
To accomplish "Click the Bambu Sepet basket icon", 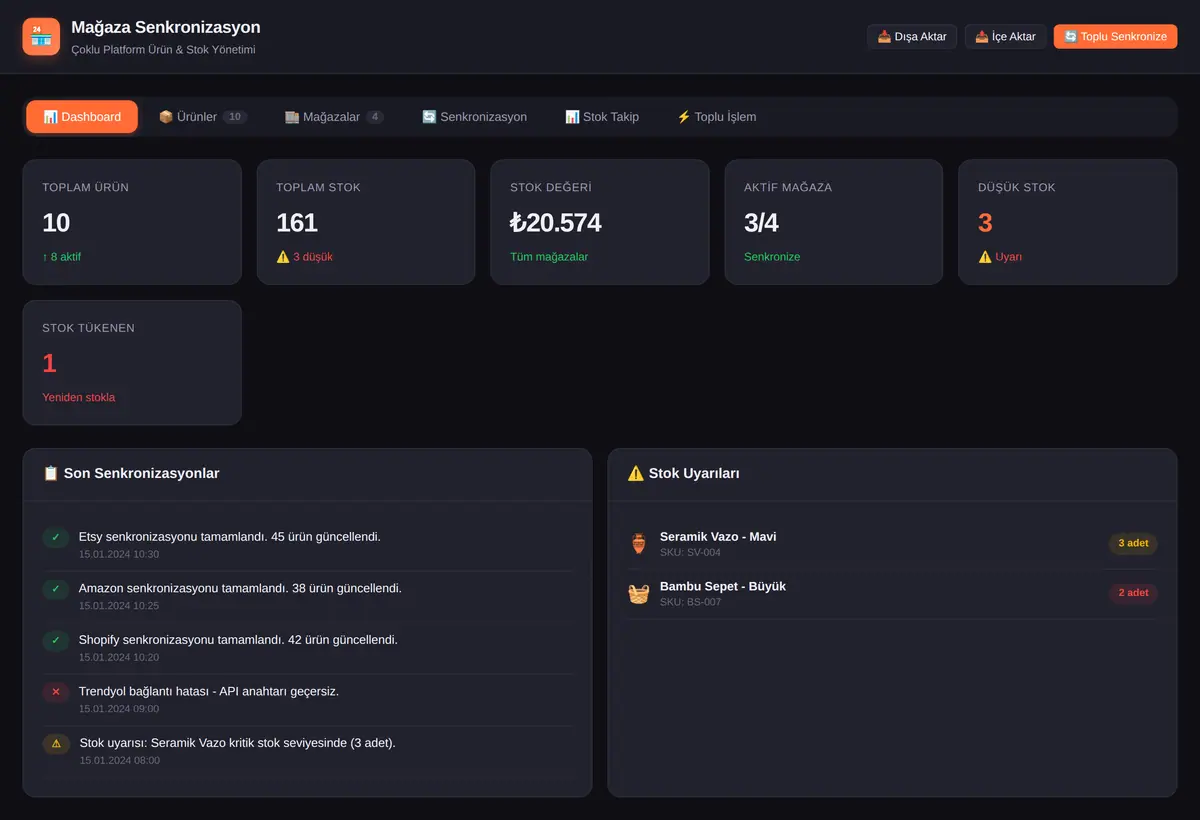I will coord(639,594).
